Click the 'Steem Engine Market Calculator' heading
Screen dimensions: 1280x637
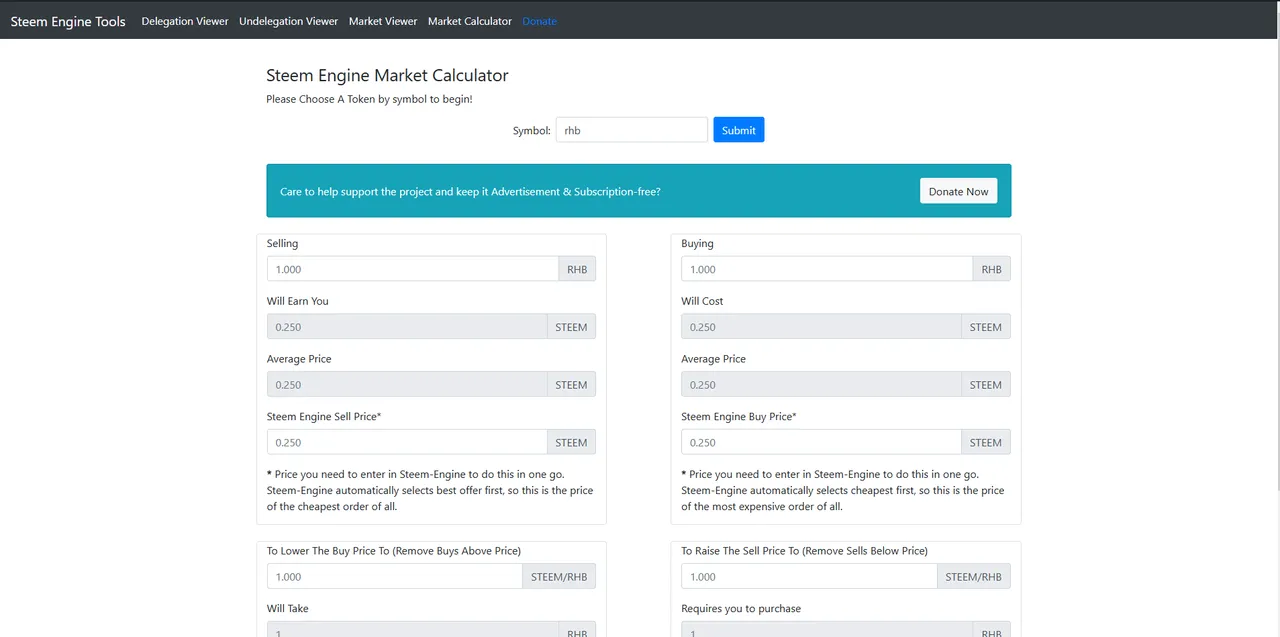coord(387,76)
